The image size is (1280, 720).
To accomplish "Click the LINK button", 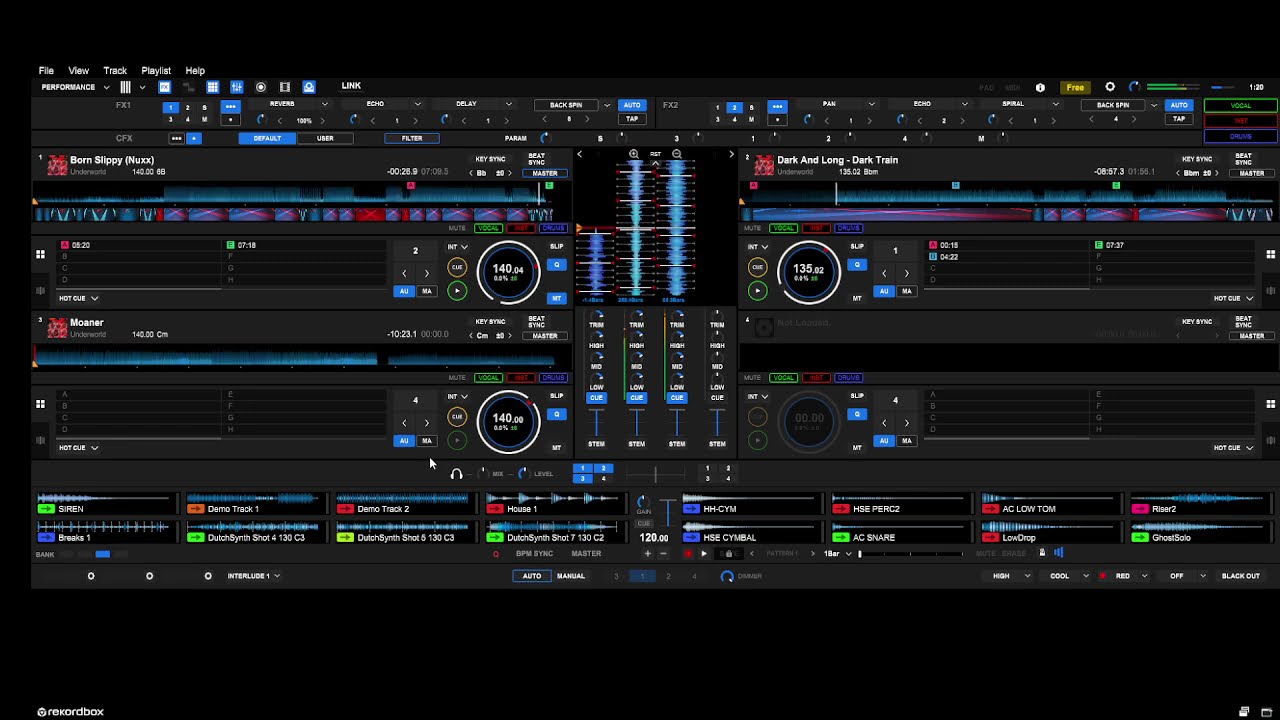I will click(x=351, y=86).
